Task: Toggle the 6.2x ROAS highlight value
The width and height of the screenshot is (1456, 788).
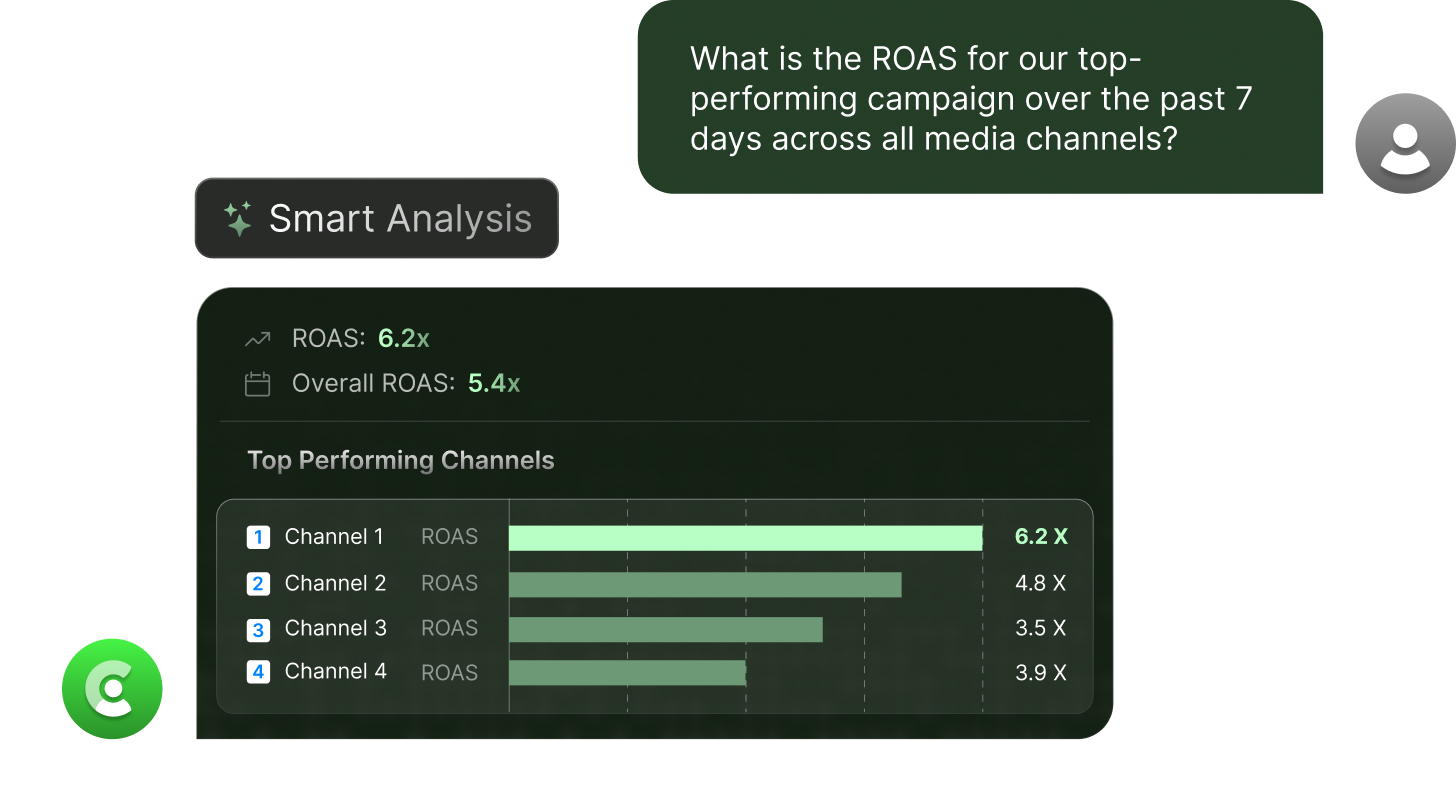Action: (404, 338)
